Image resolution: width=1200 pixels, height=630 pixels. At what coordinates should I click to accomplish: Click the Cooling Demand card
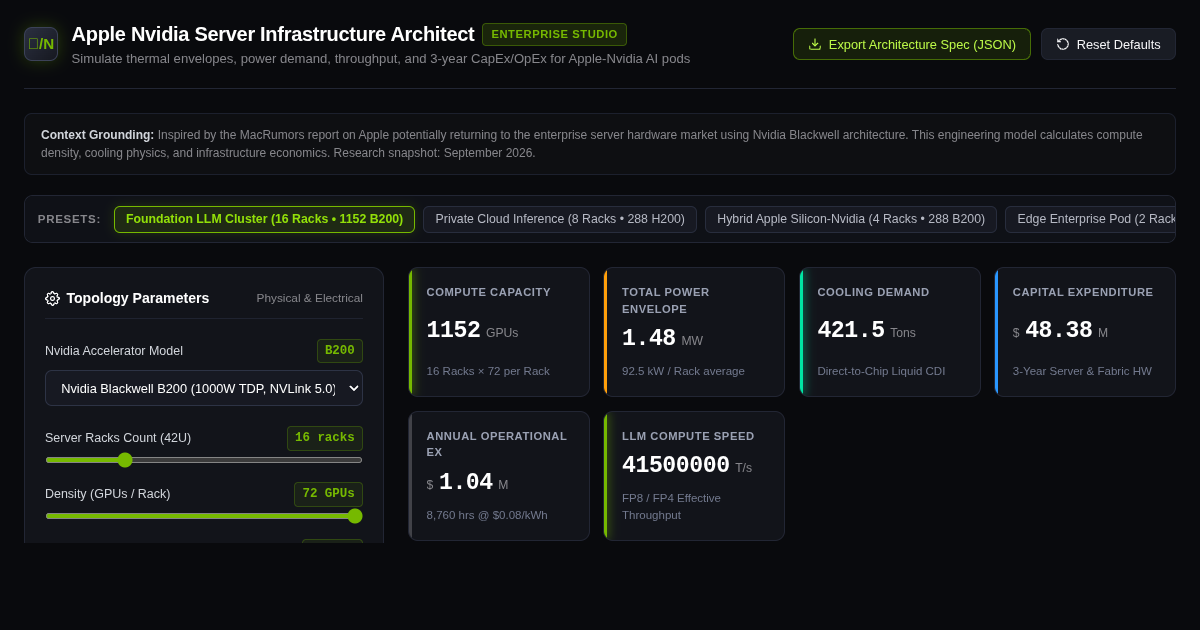pos(890,332)
